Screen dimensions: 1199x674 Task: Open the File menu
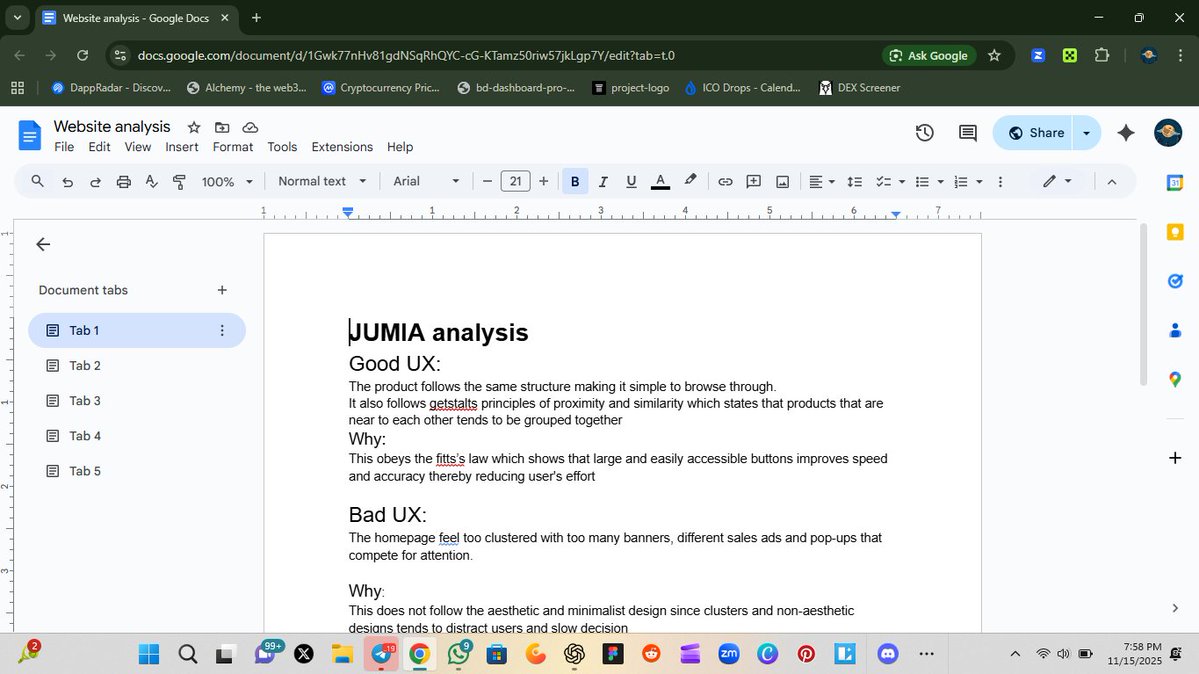point(64,147)
